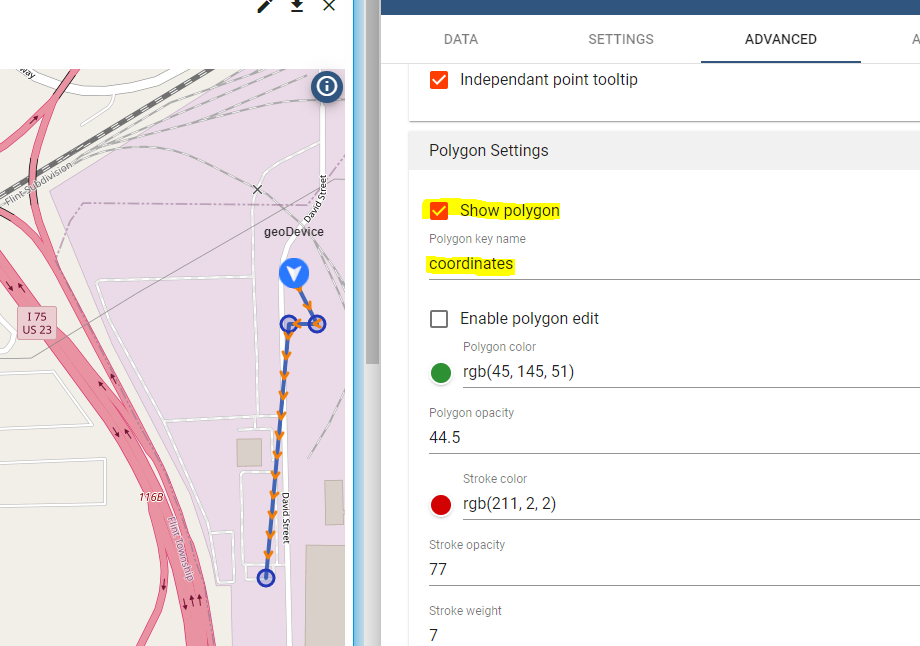Toggle the Show polygon checkbox
The height and width of the screenshot is (646, 920).
pyautogui.click(x=439, y=211)
